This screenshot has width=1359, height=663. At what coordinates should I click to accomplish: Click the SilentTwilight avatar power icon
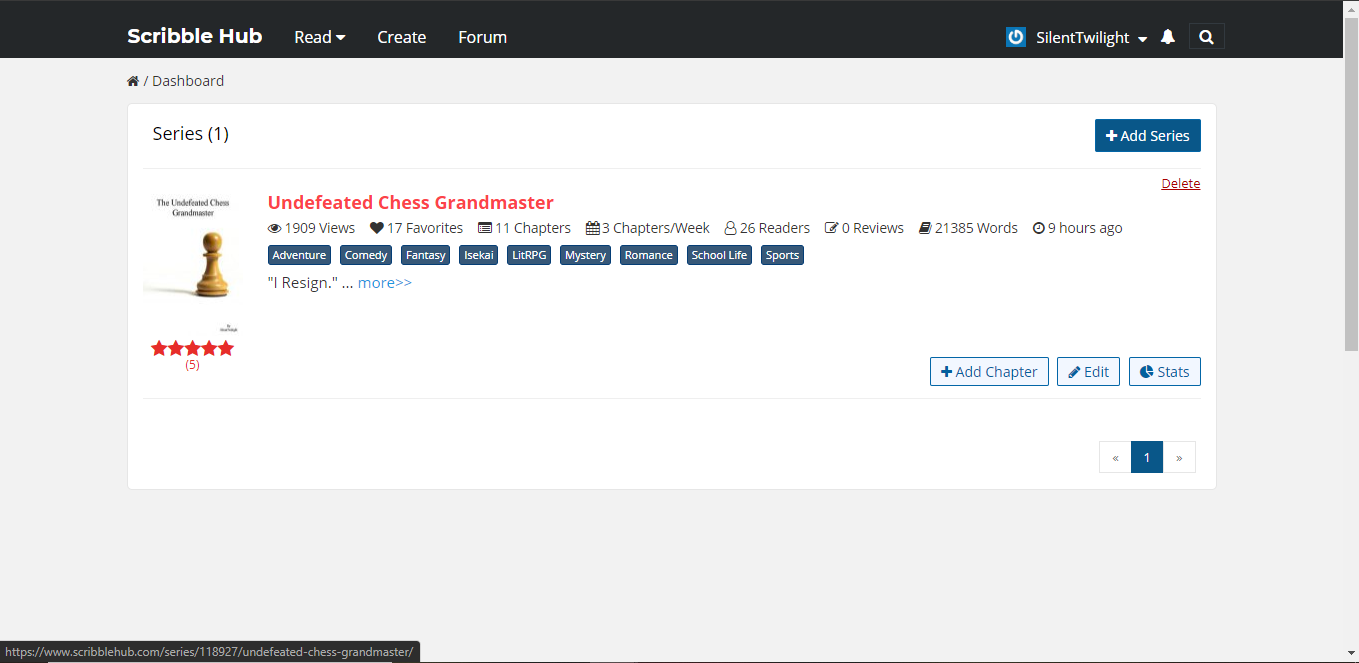coord(1016,37)
